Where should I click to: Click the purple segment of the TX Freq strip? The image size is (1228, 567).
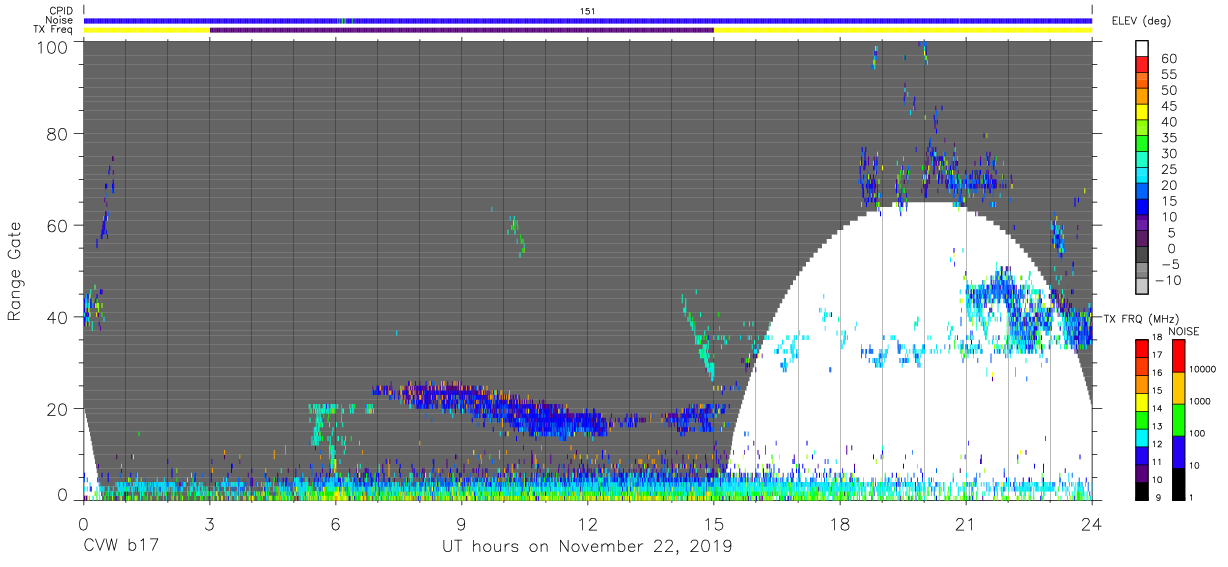coord(462,30)
